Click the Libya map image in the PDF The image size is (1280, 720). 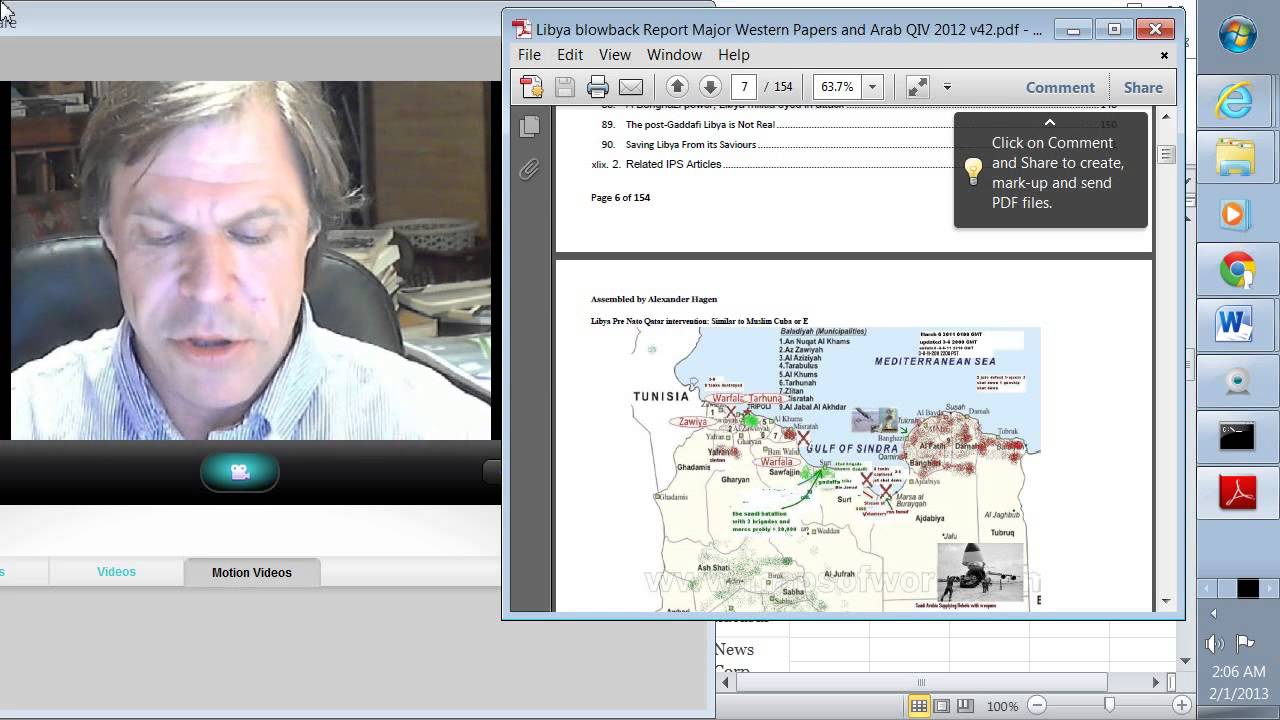836,469
